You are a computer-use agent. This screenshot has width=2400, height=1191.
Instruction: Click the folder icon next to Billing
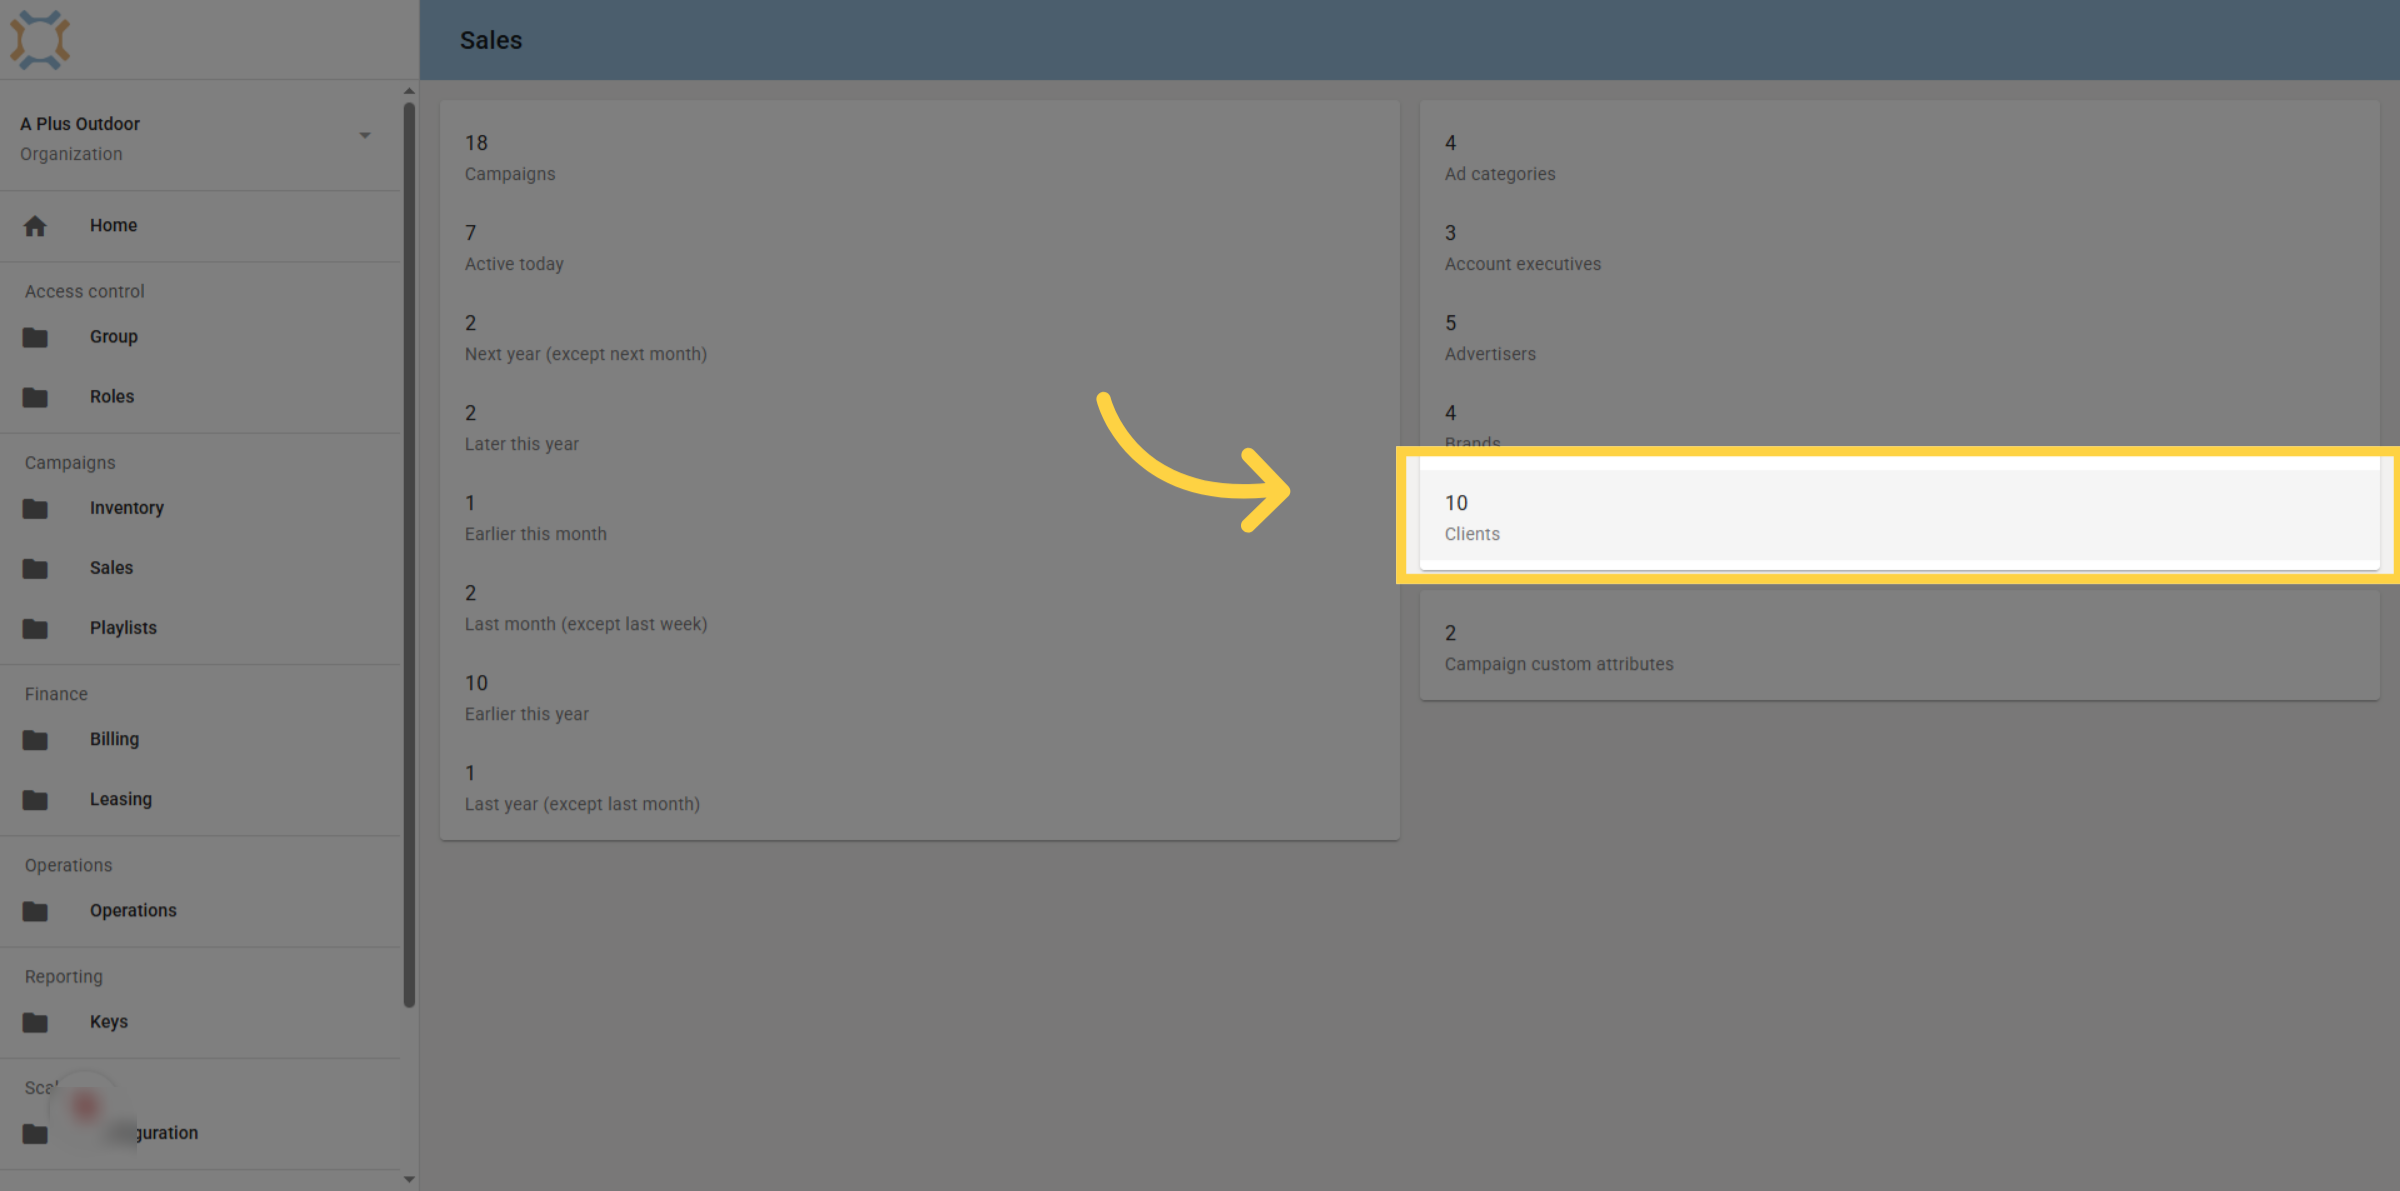35,740
